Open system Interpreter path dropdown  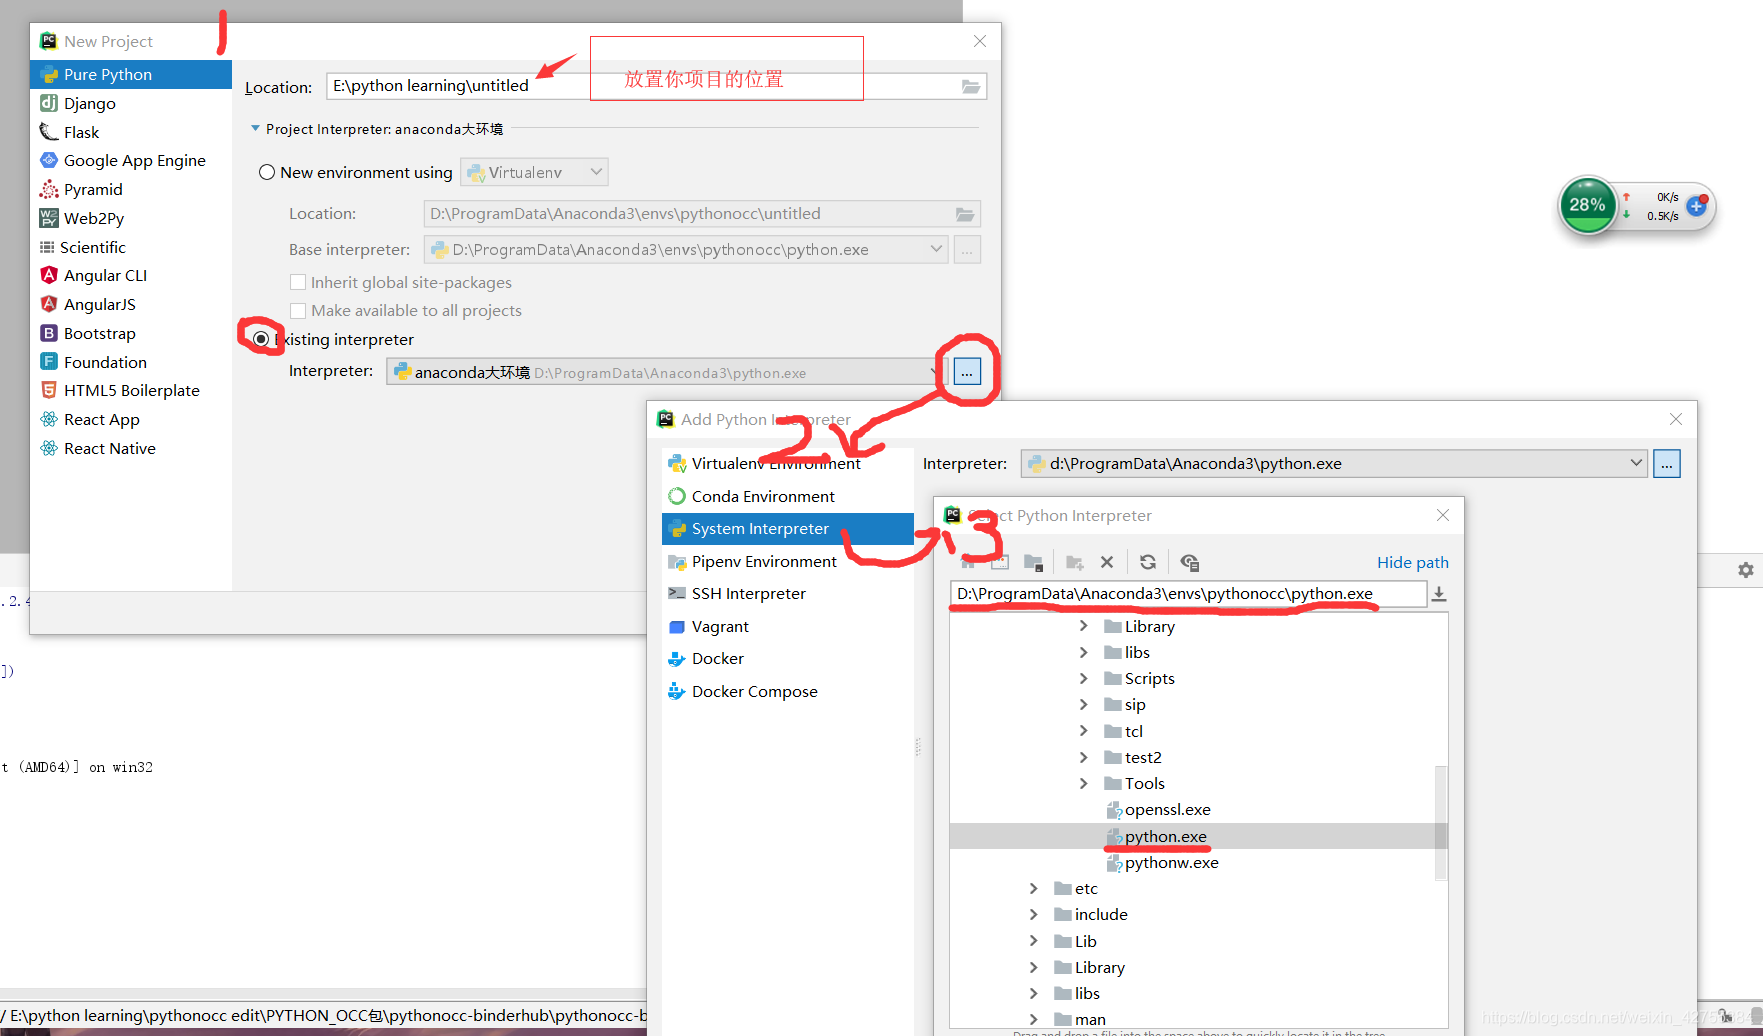click(1334, 463)
